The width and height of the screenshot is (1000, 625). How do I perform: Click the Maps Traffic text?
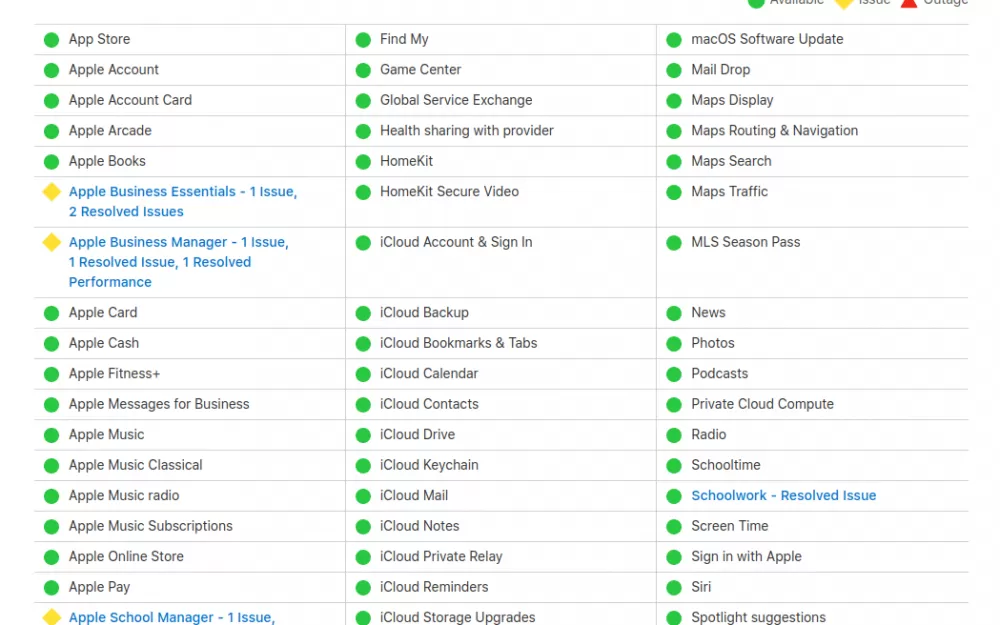(x=730, y=191)
